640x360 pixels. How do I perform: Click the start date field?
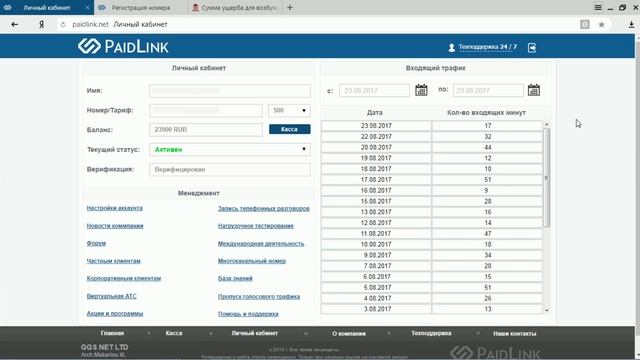pyautogui.click(x=374, y=90)
